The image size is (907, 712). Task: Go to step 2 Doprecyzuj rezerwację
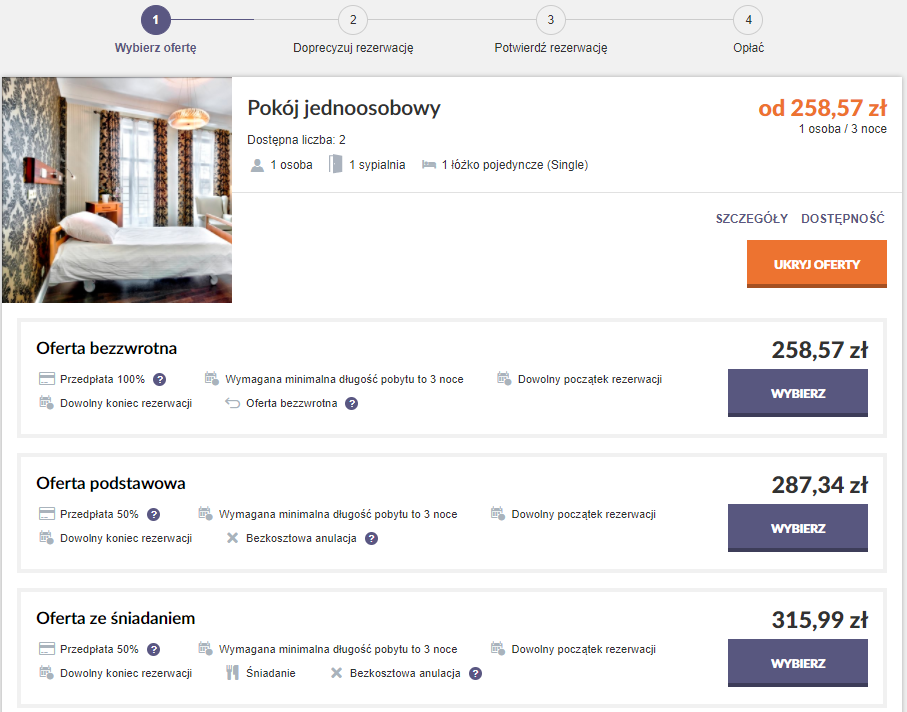[353, 20]
